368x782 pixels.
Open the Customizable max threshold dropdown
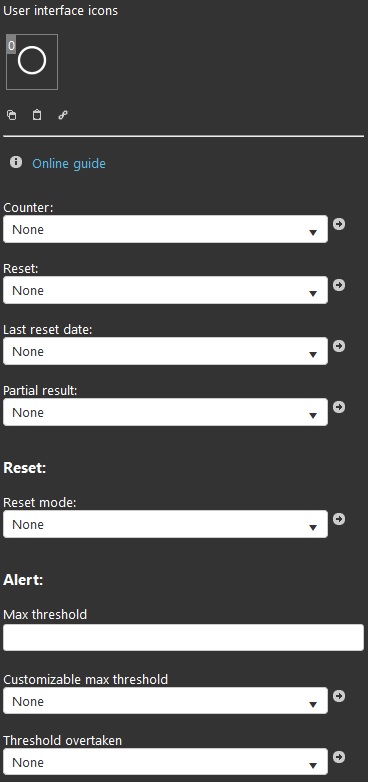166,701
